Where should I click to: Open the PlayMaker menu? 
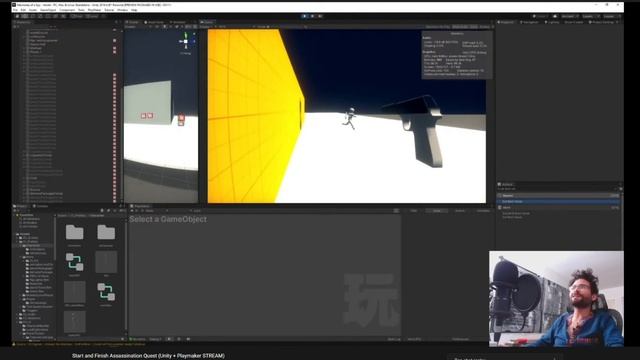[94, 10]
